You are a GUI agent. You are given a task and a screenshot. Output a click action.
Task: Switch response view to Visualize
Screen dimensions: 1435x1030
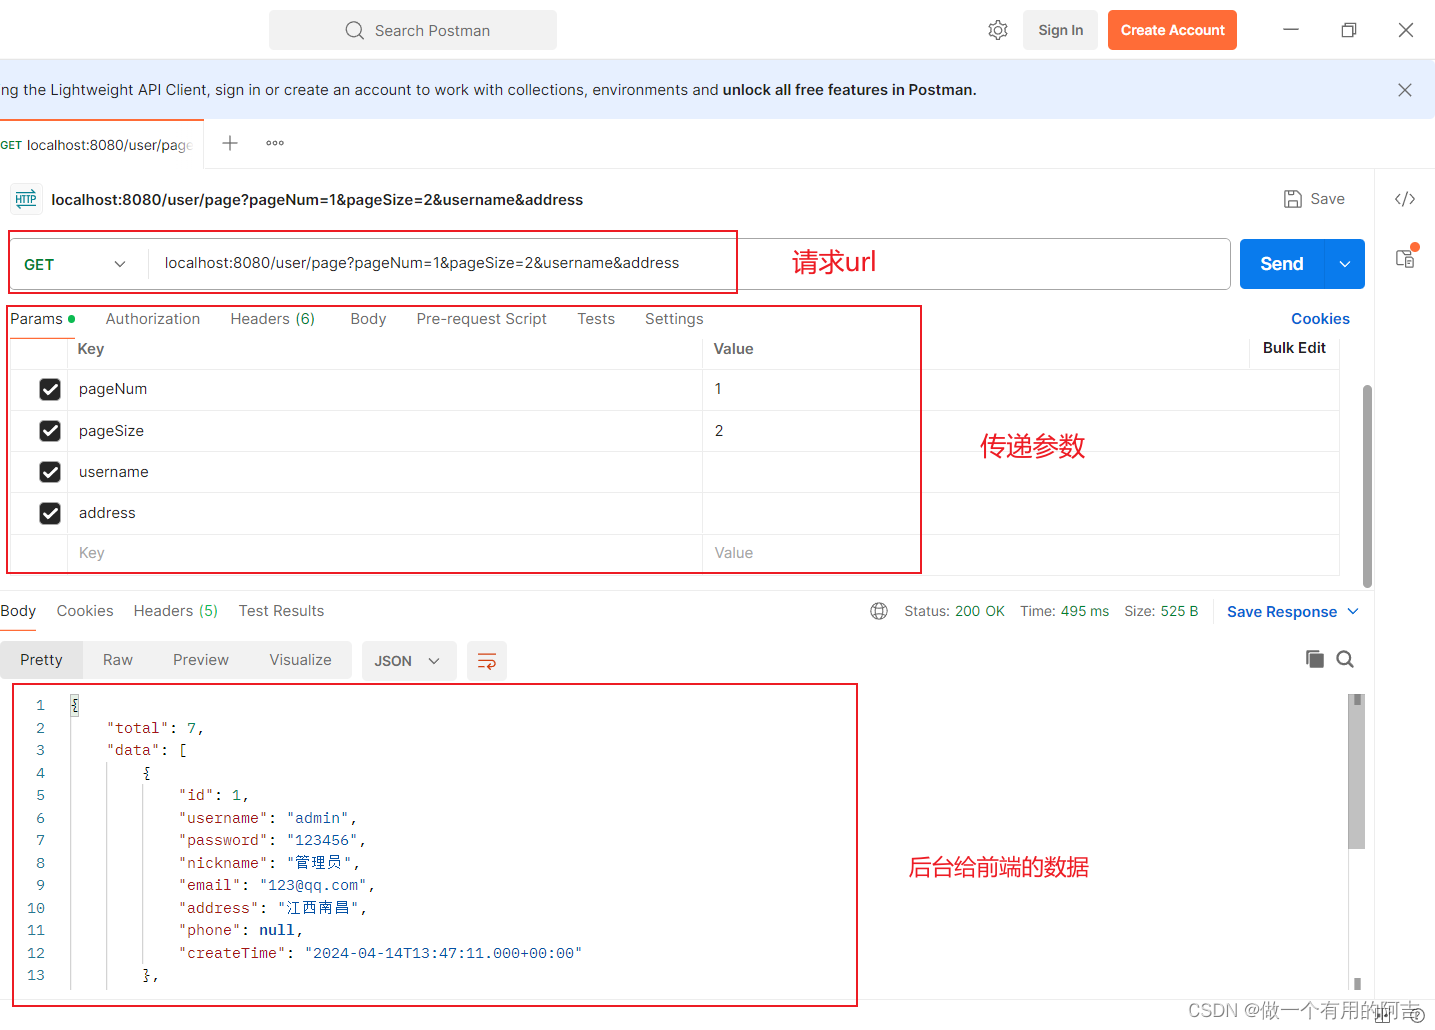[300, 660]
